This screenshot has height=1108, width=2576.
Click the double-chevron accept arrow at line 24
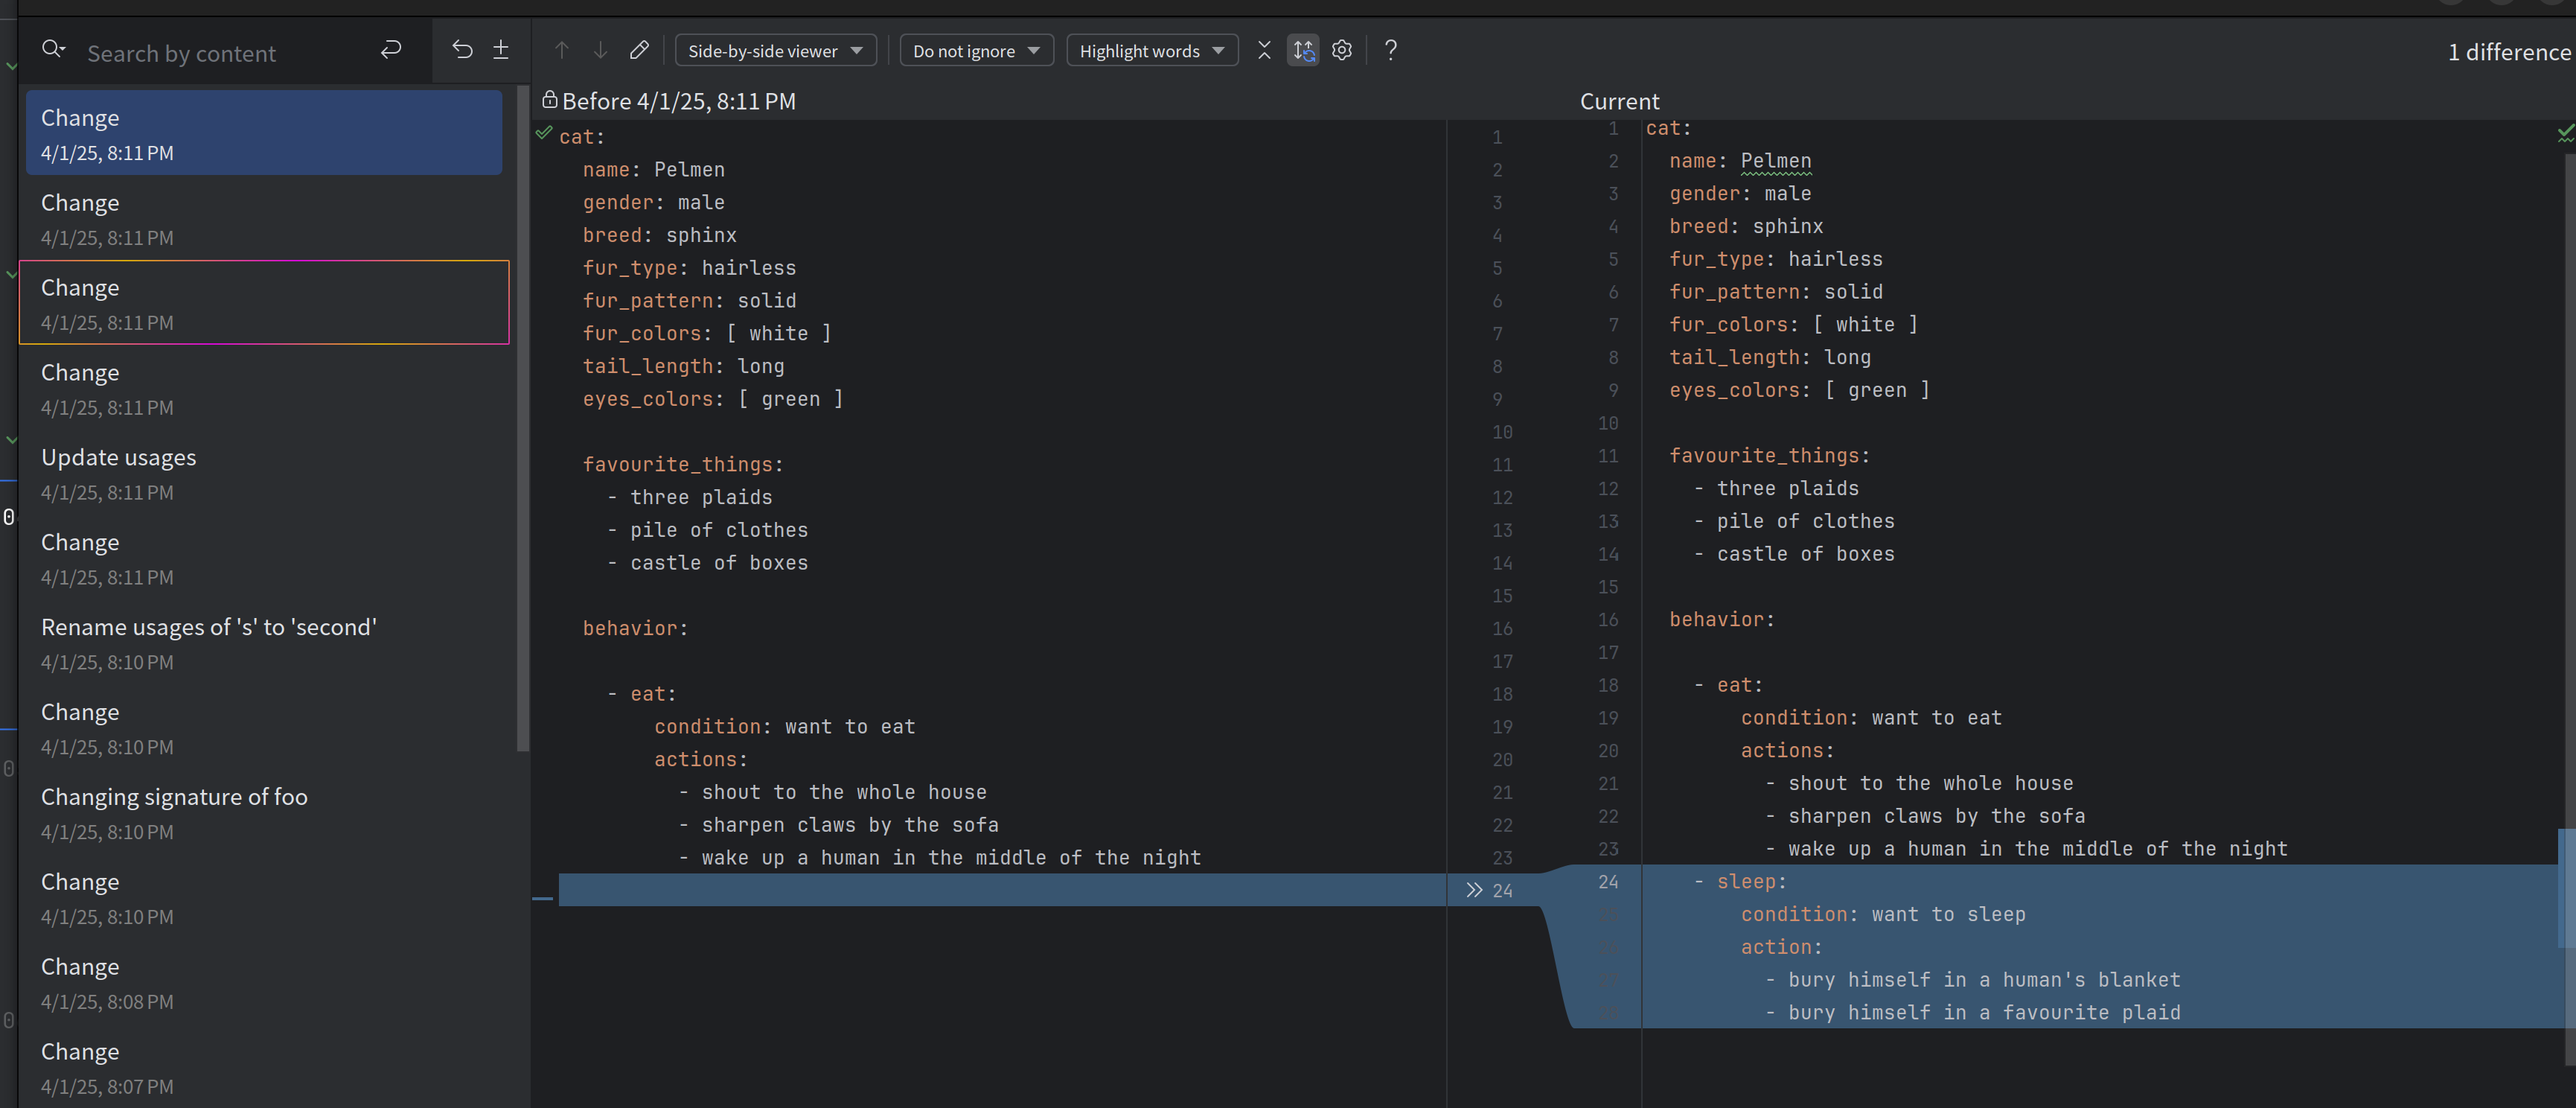point(1473,890)
